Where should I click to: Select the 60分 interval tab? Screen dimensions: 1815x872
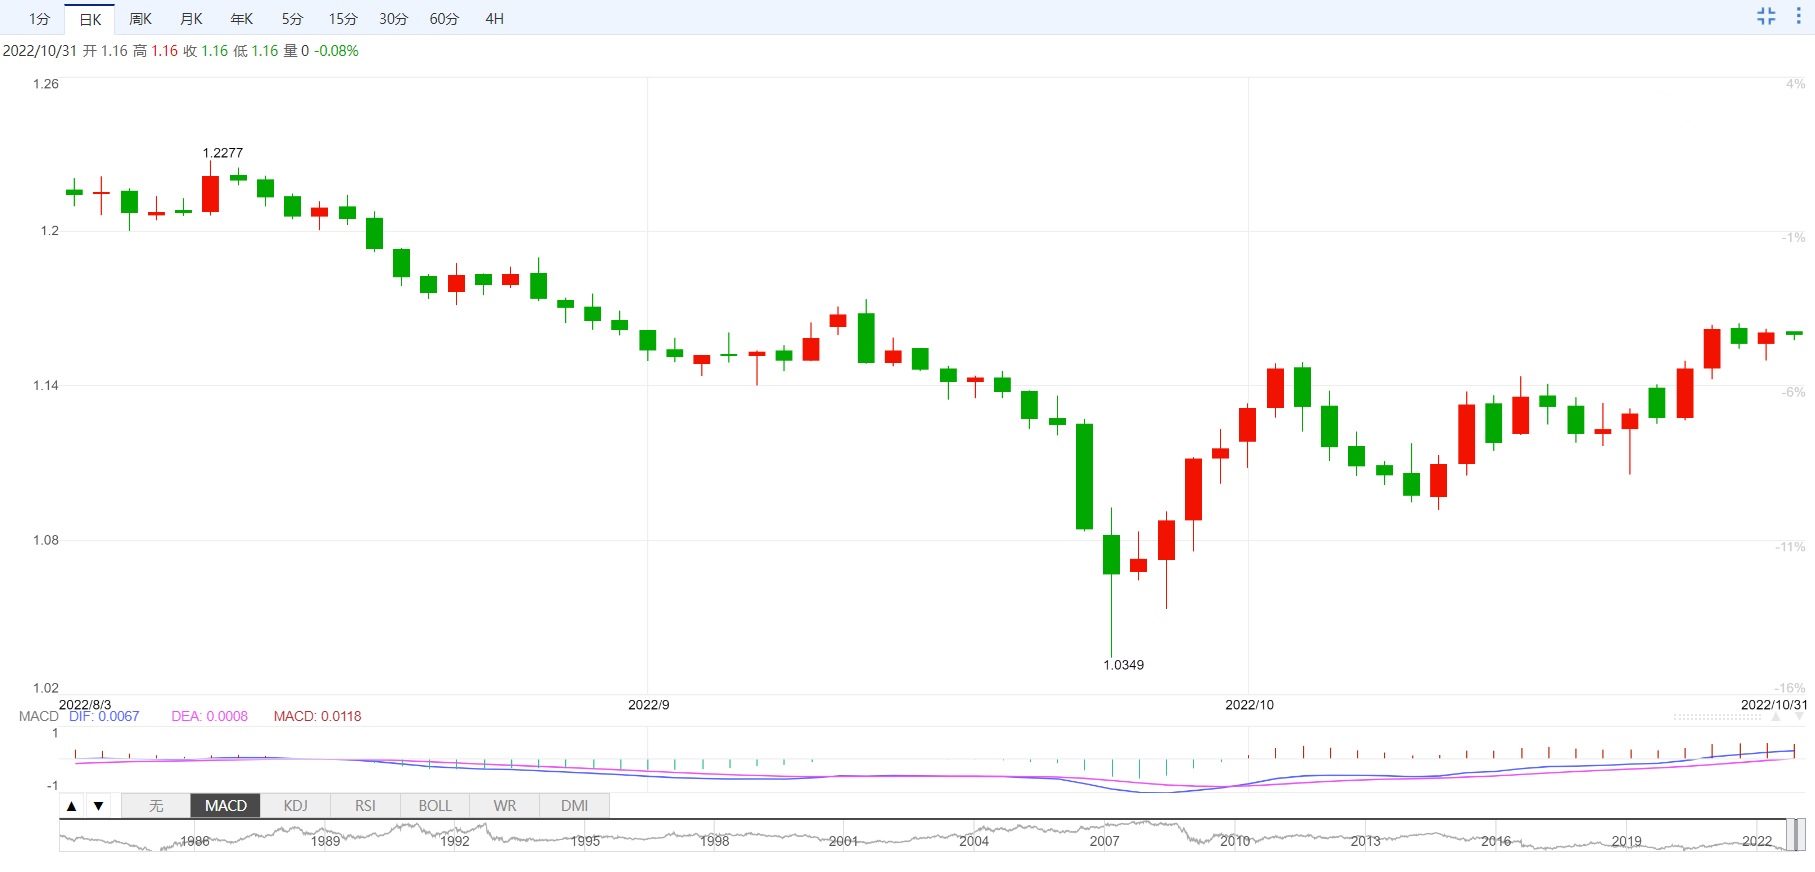[444, 19]
